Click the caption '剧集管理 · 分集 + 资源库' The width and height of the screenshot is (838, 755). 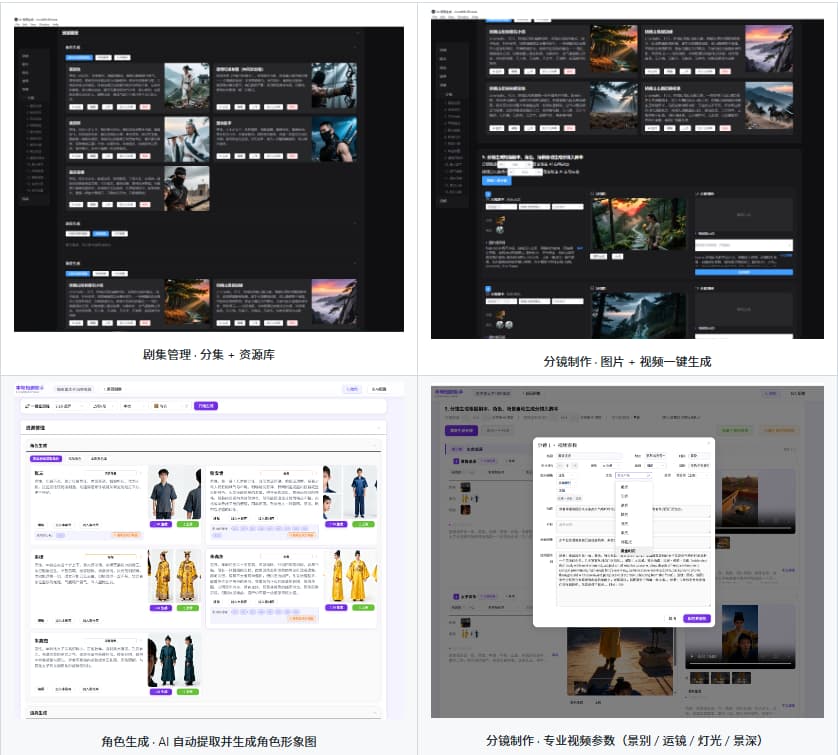pos(208,354)
